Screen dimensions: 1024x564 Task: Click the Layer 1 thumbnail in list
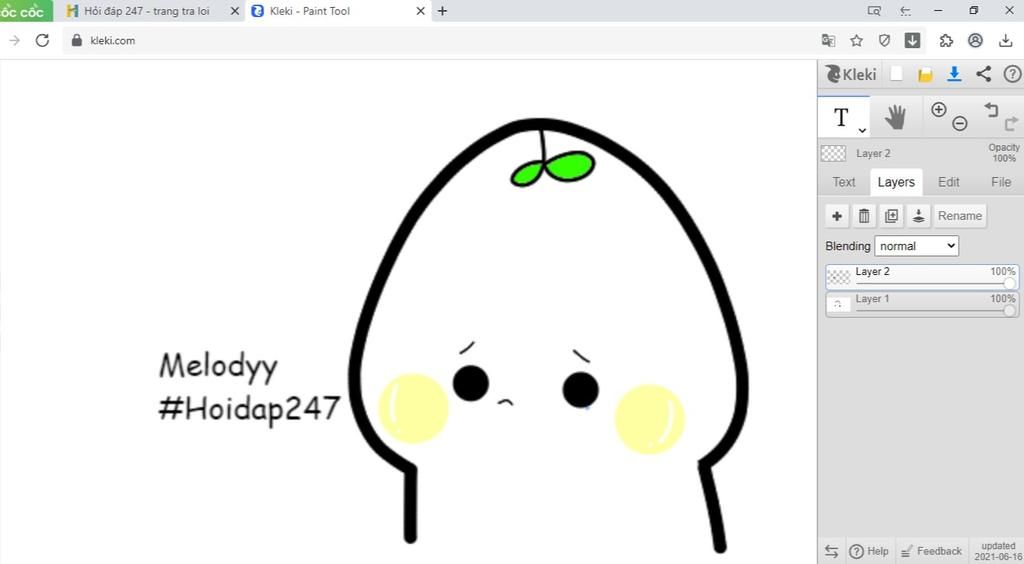(839, 304)
